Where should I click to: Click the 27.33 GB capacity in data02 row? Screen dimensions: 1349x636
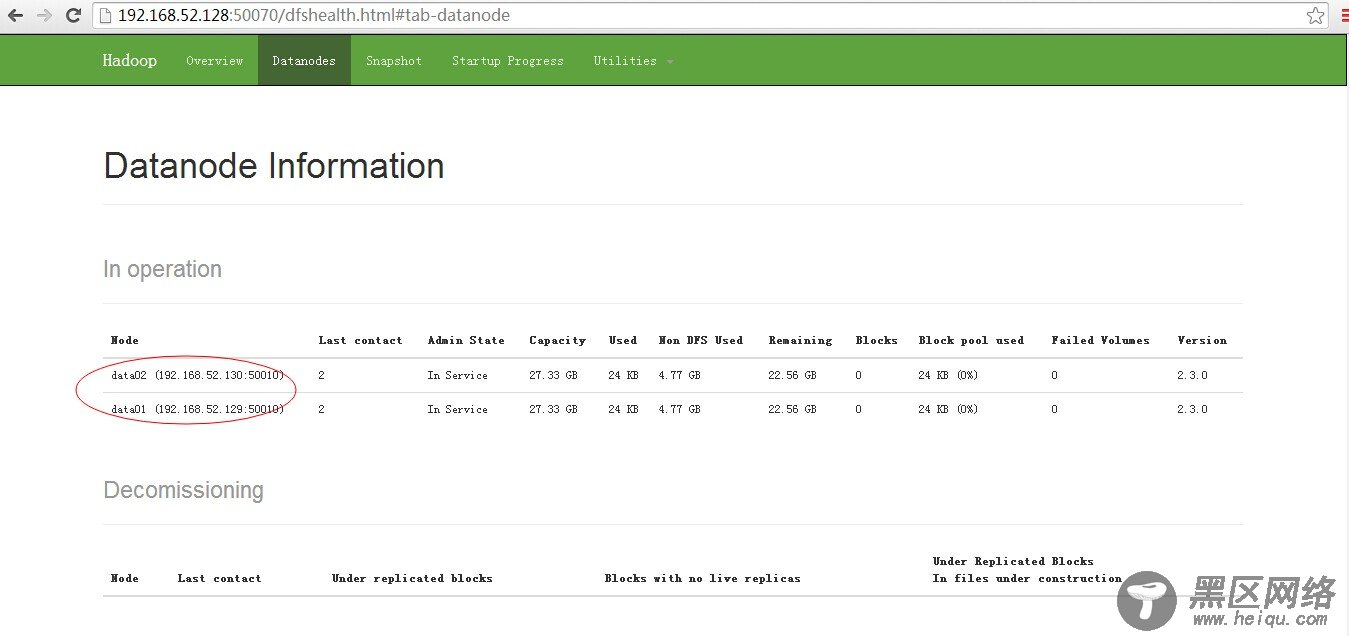[553, 375]
